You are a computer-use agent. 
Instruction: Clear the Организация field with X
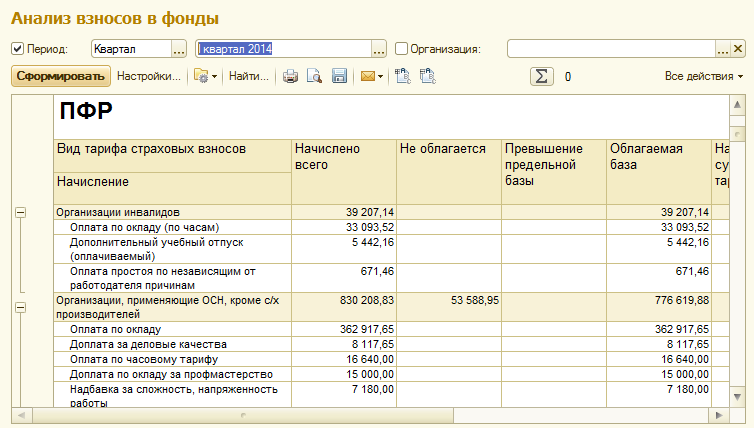[737, 48]
